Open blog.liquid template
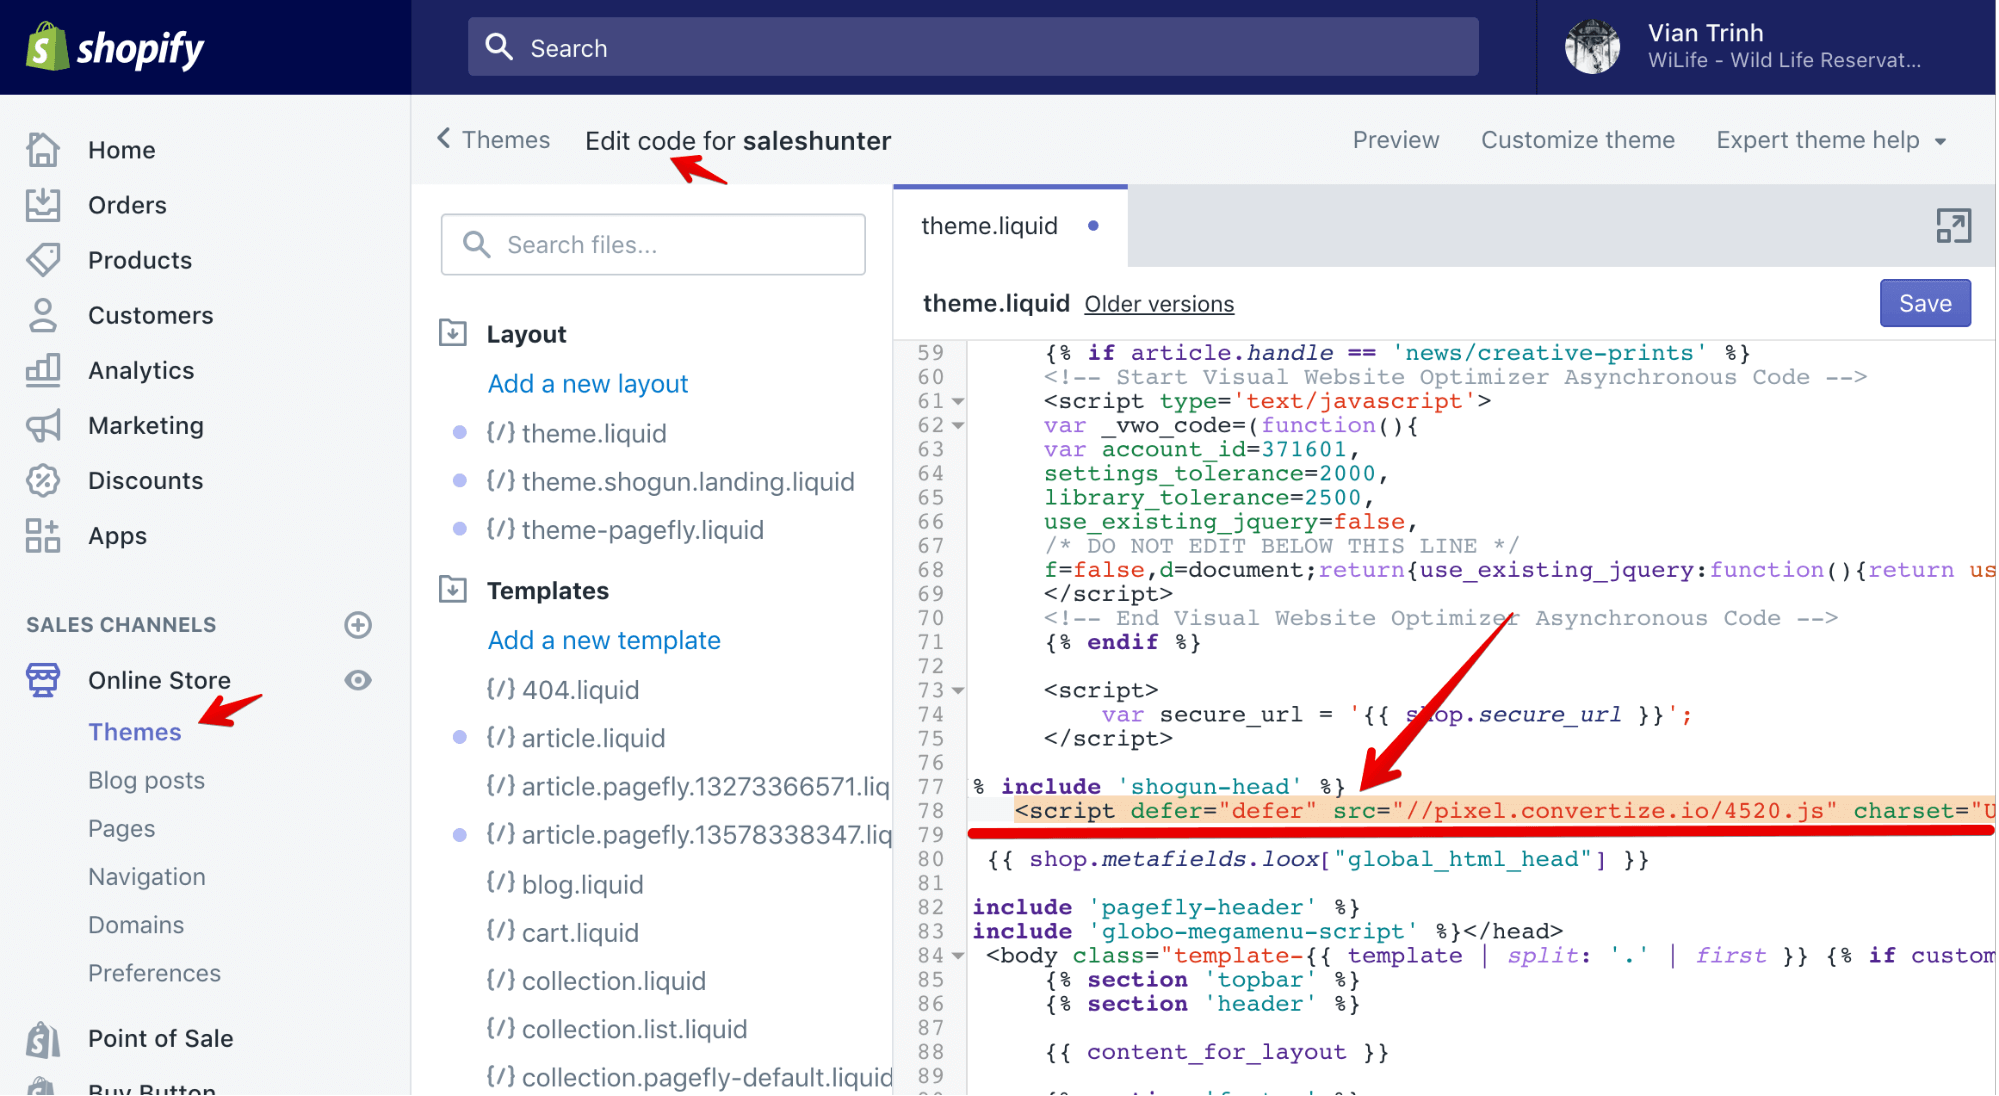 [564, 884]
